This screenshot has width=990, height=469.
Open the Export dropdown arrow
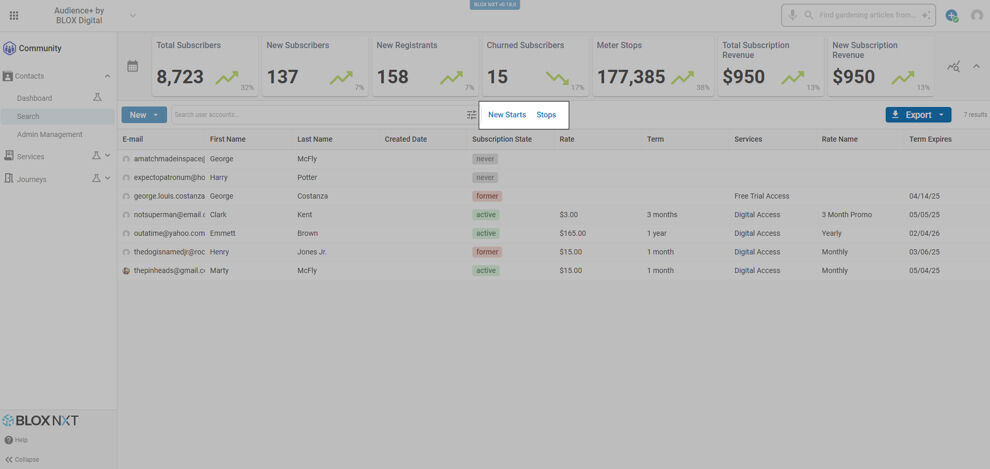point(942,115)
